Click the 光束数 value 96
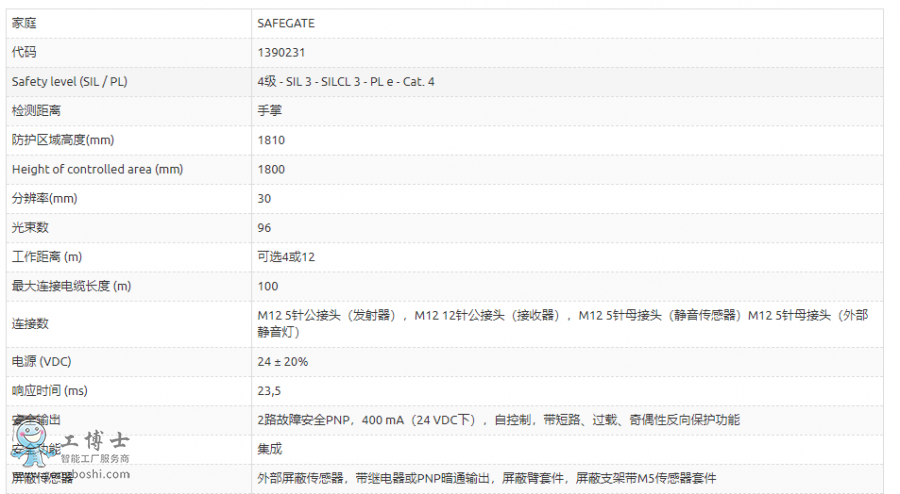900x494 pixels. 264,228
